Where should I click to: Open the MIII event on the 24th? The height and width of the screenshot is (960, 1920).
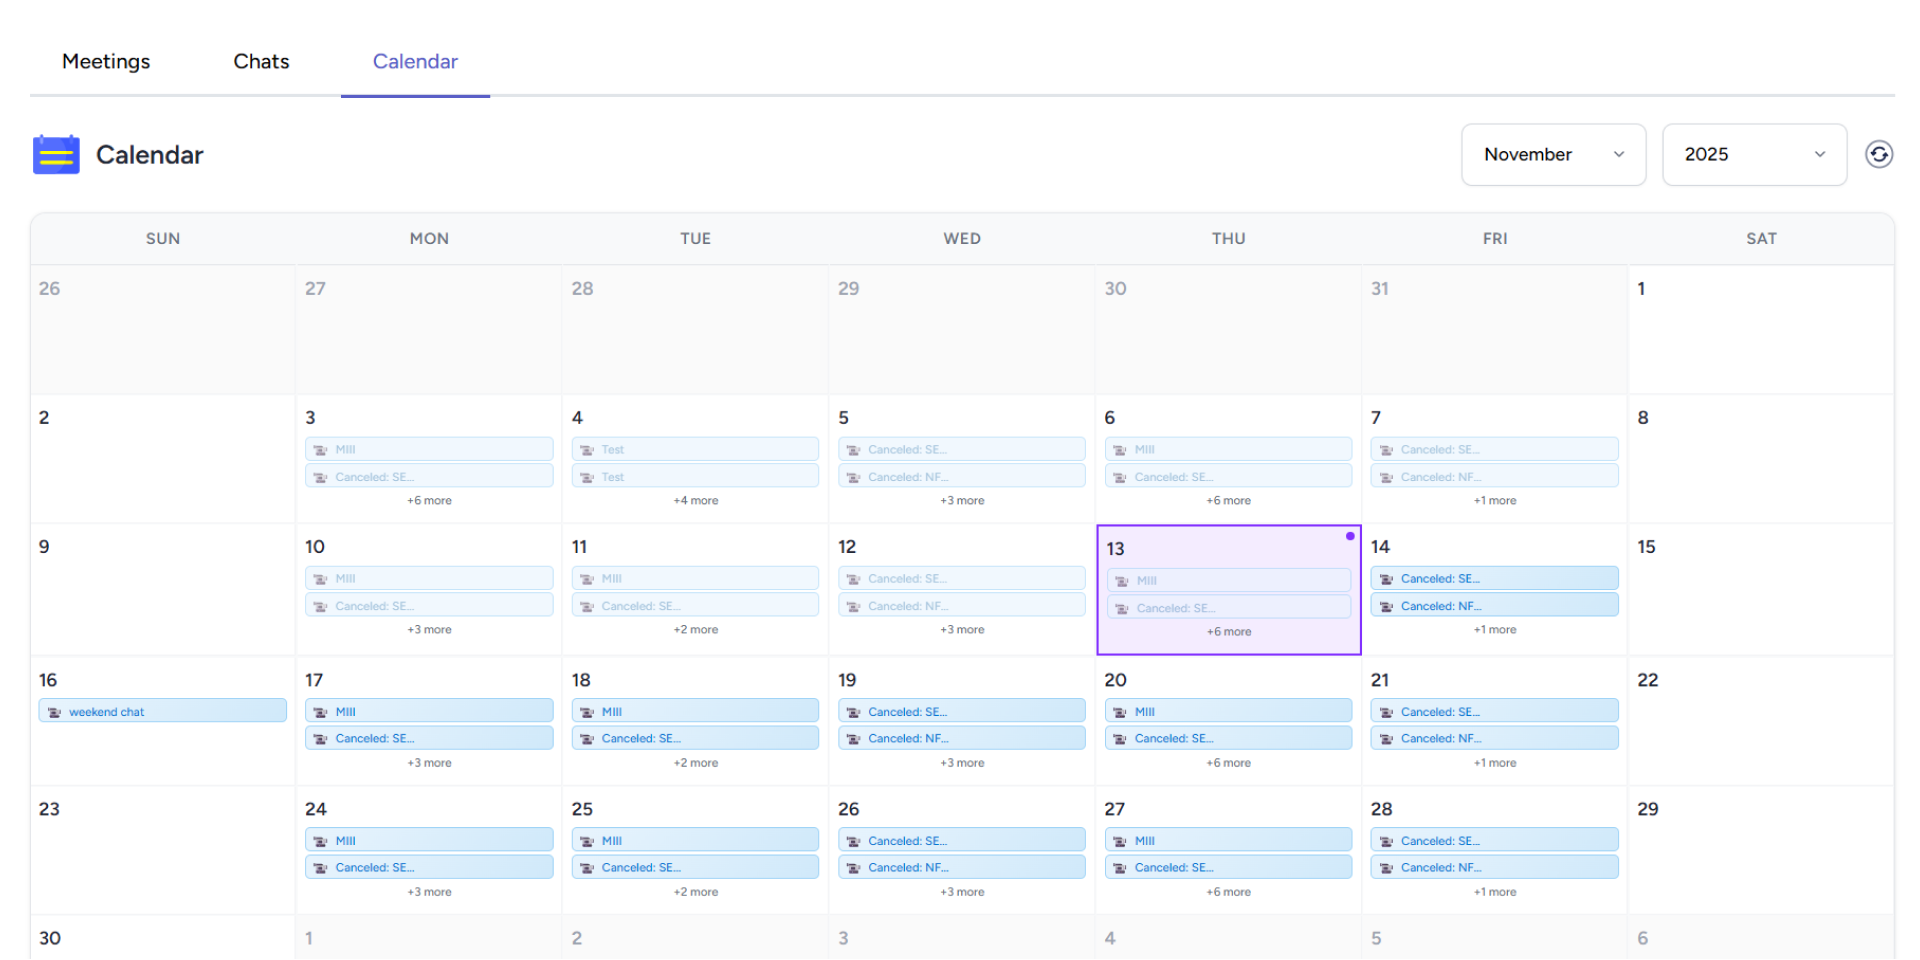(x=429, y=841)
